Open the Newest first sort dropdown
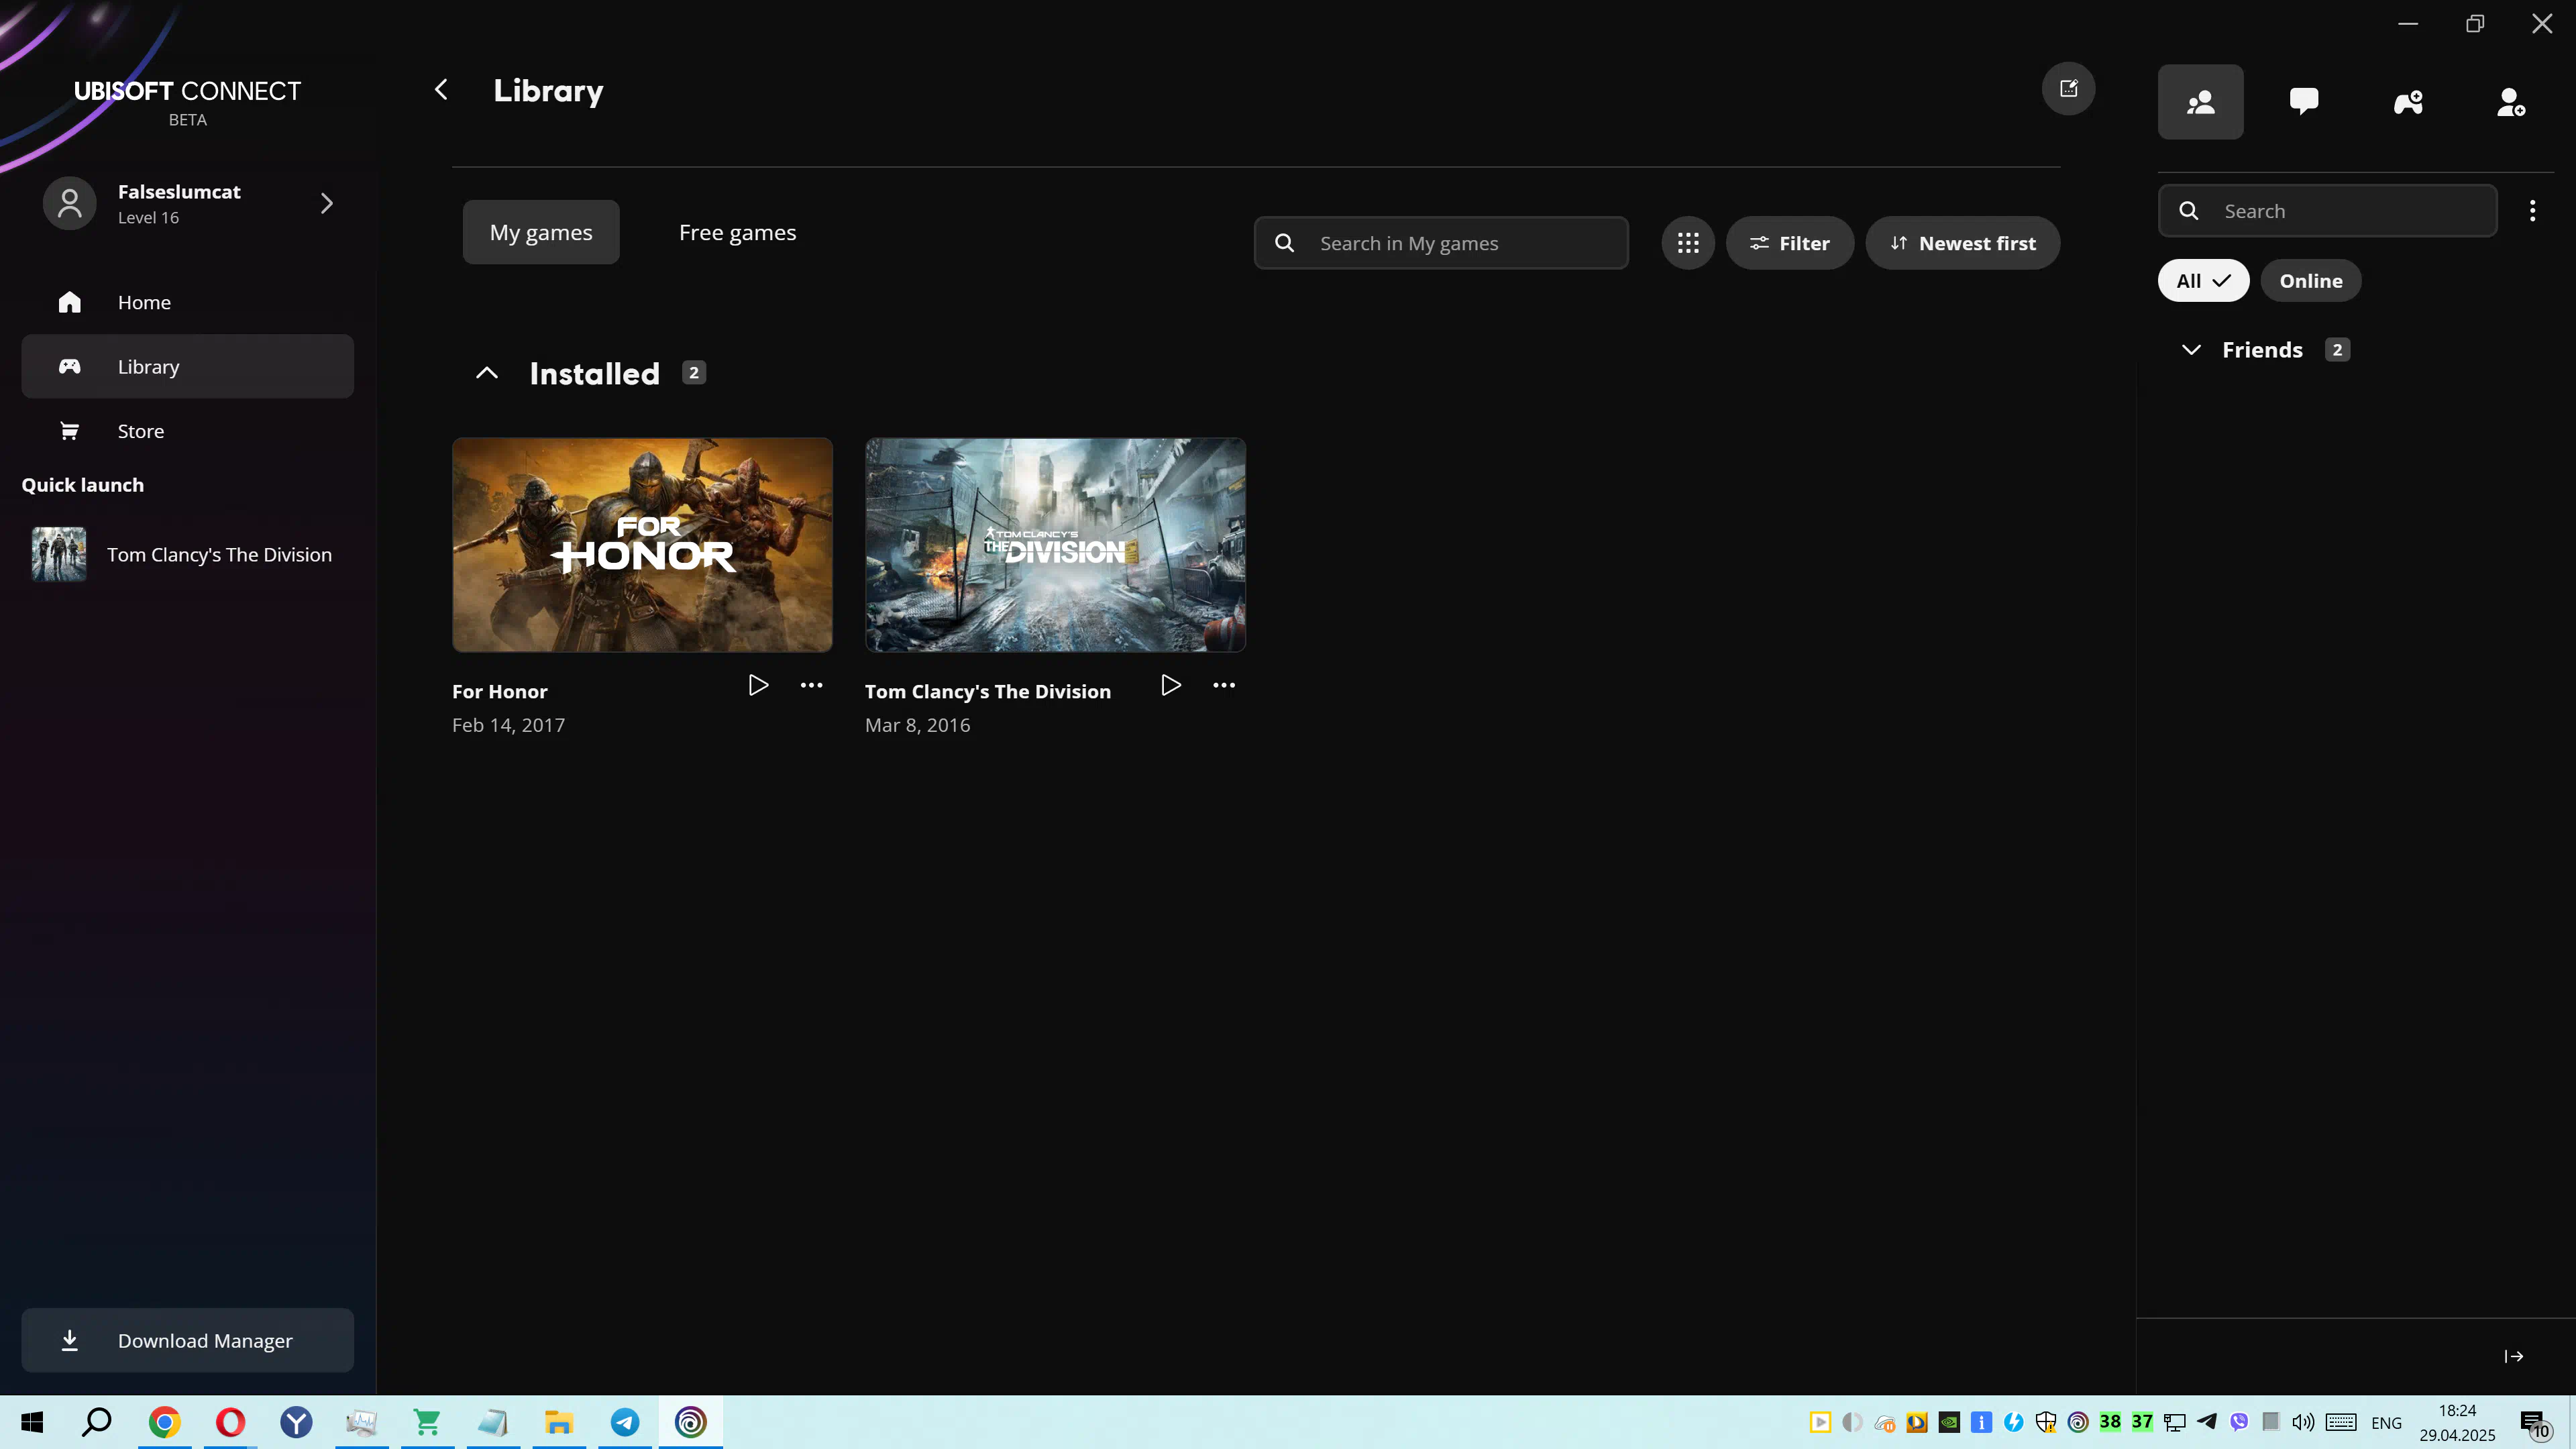This screenshot has height=1449, width=2576. pyautogui.click(x=1962, y=243)
